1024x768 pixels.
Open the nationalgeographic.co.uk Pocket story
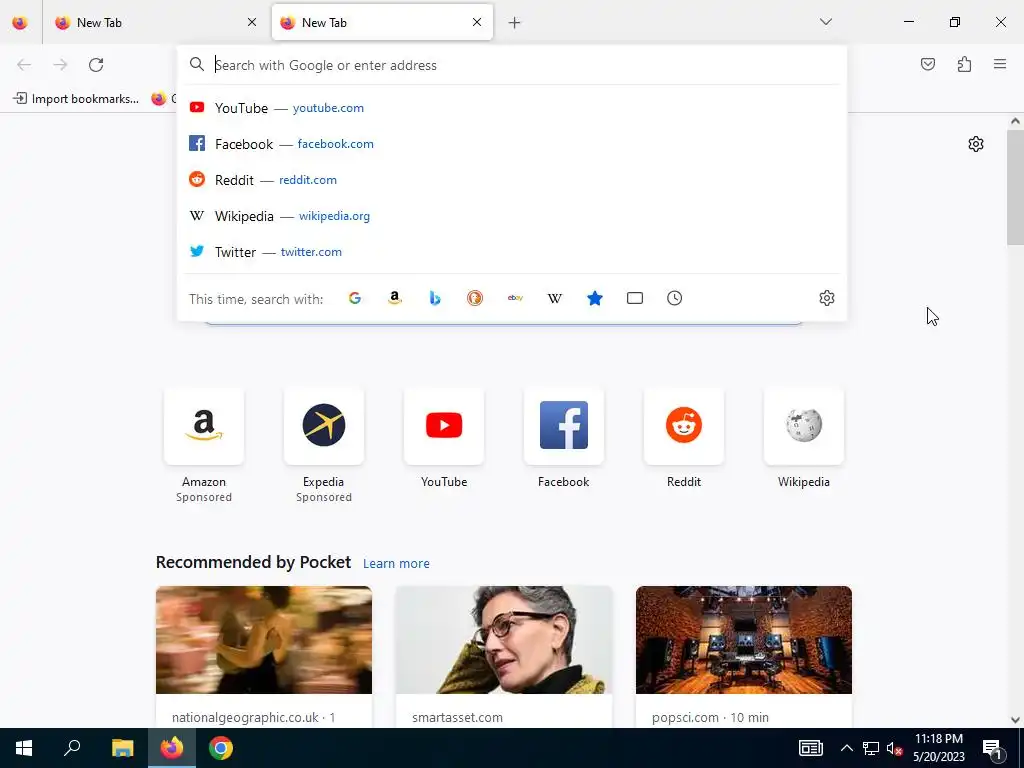(x=264, y=657)
